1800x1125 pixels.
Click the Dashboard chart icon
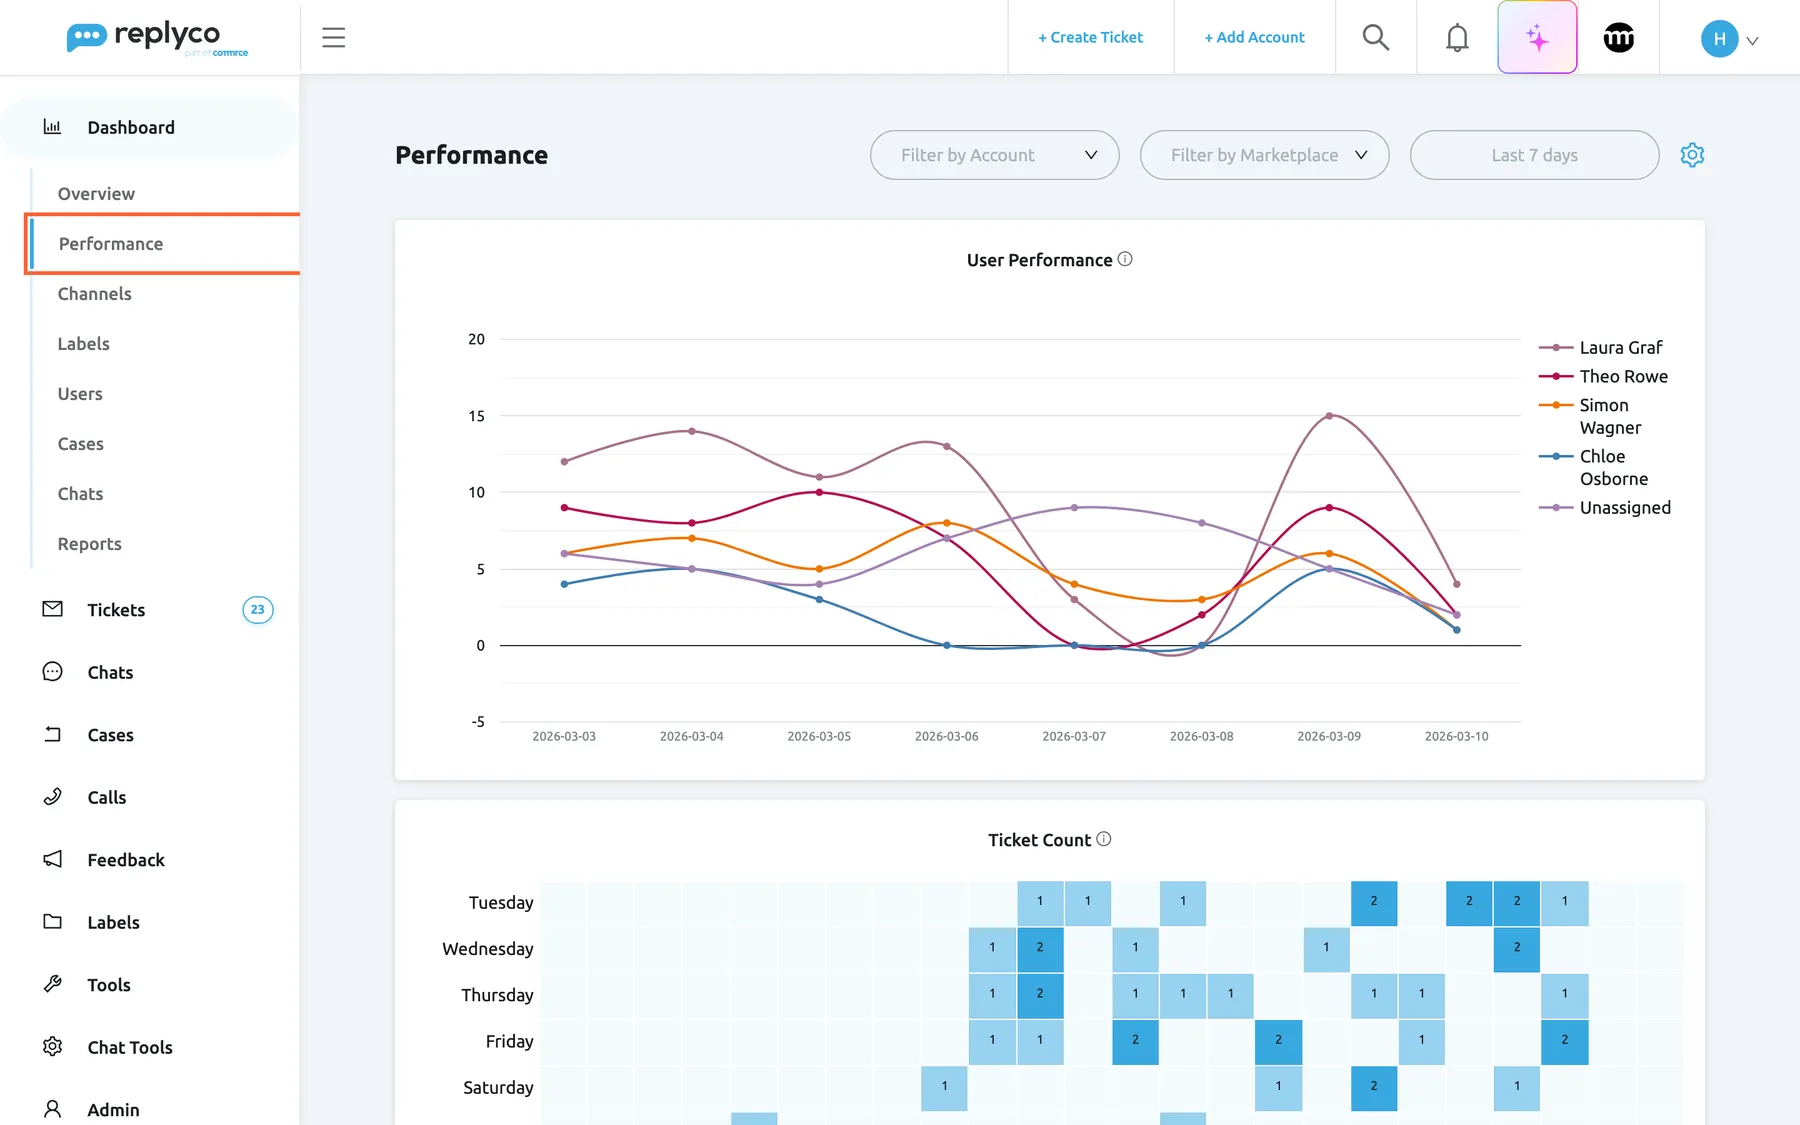[x=52, y=127]
